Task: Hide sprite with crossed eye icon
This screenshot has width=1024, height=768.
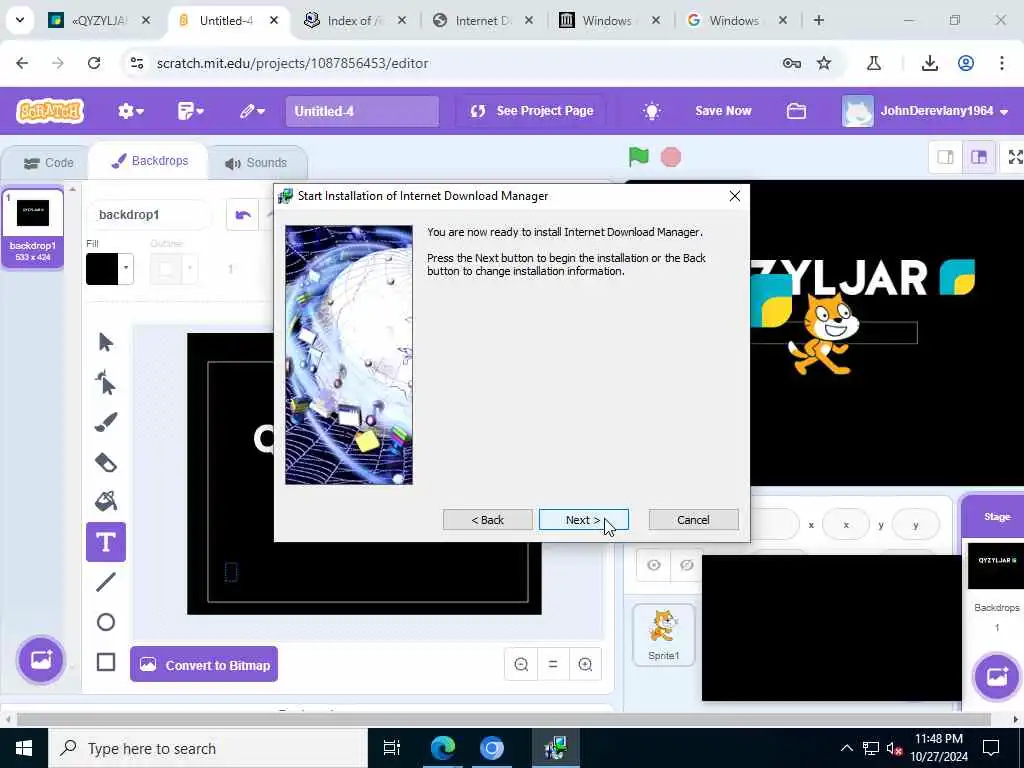Action: pos(686,565)
